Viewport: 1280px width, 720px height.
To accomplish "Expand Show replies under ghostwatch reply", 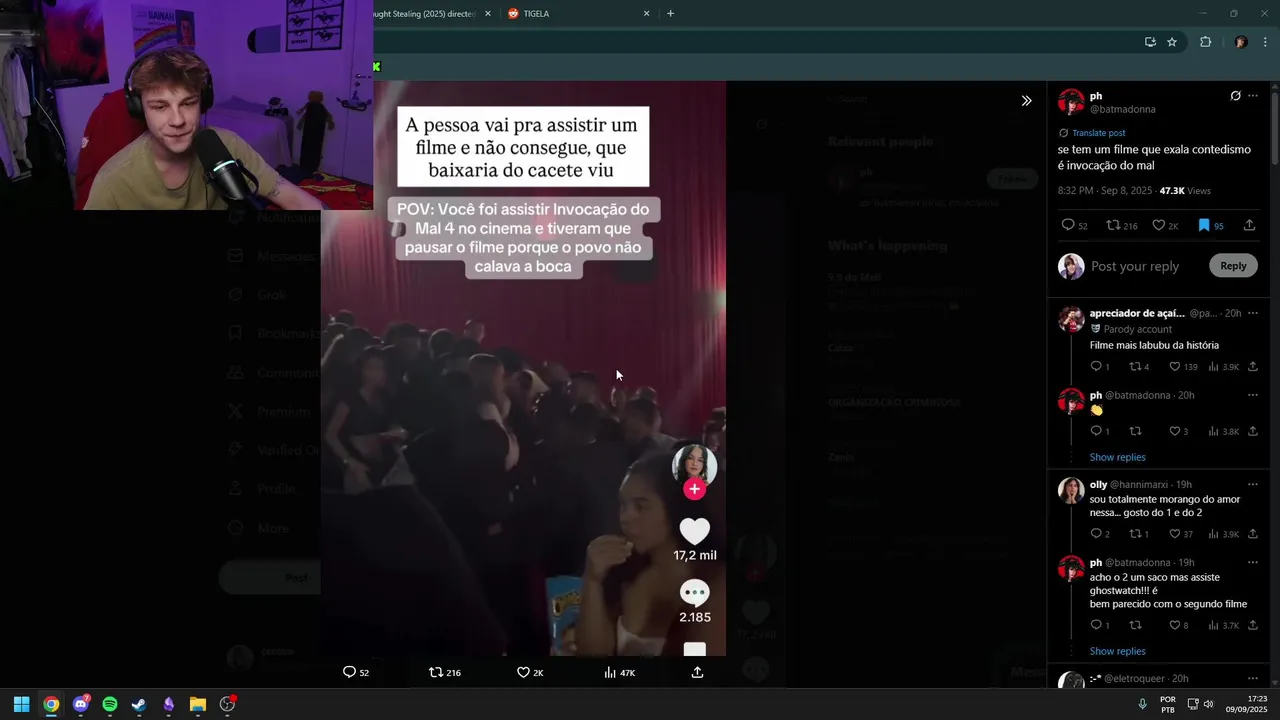I will click(1117, 651).
